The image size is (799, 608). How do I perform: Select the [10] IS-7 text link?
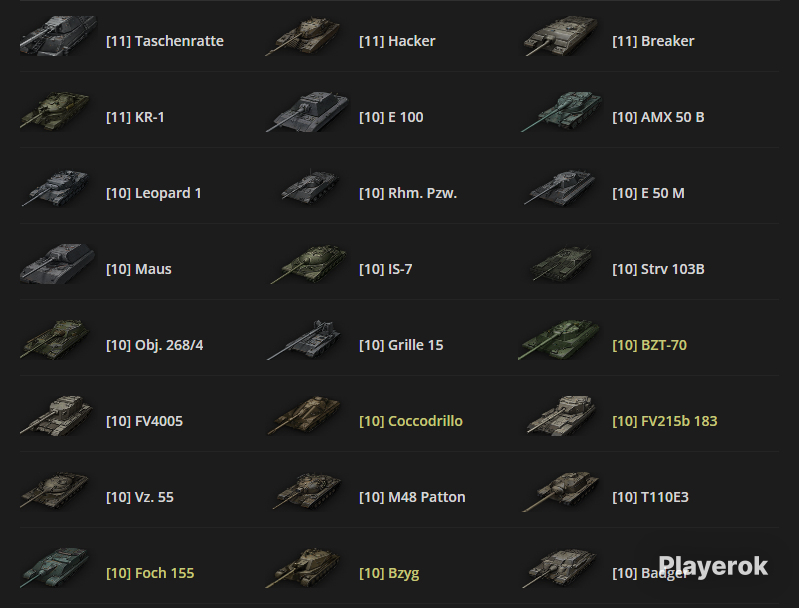click(385, 269)
